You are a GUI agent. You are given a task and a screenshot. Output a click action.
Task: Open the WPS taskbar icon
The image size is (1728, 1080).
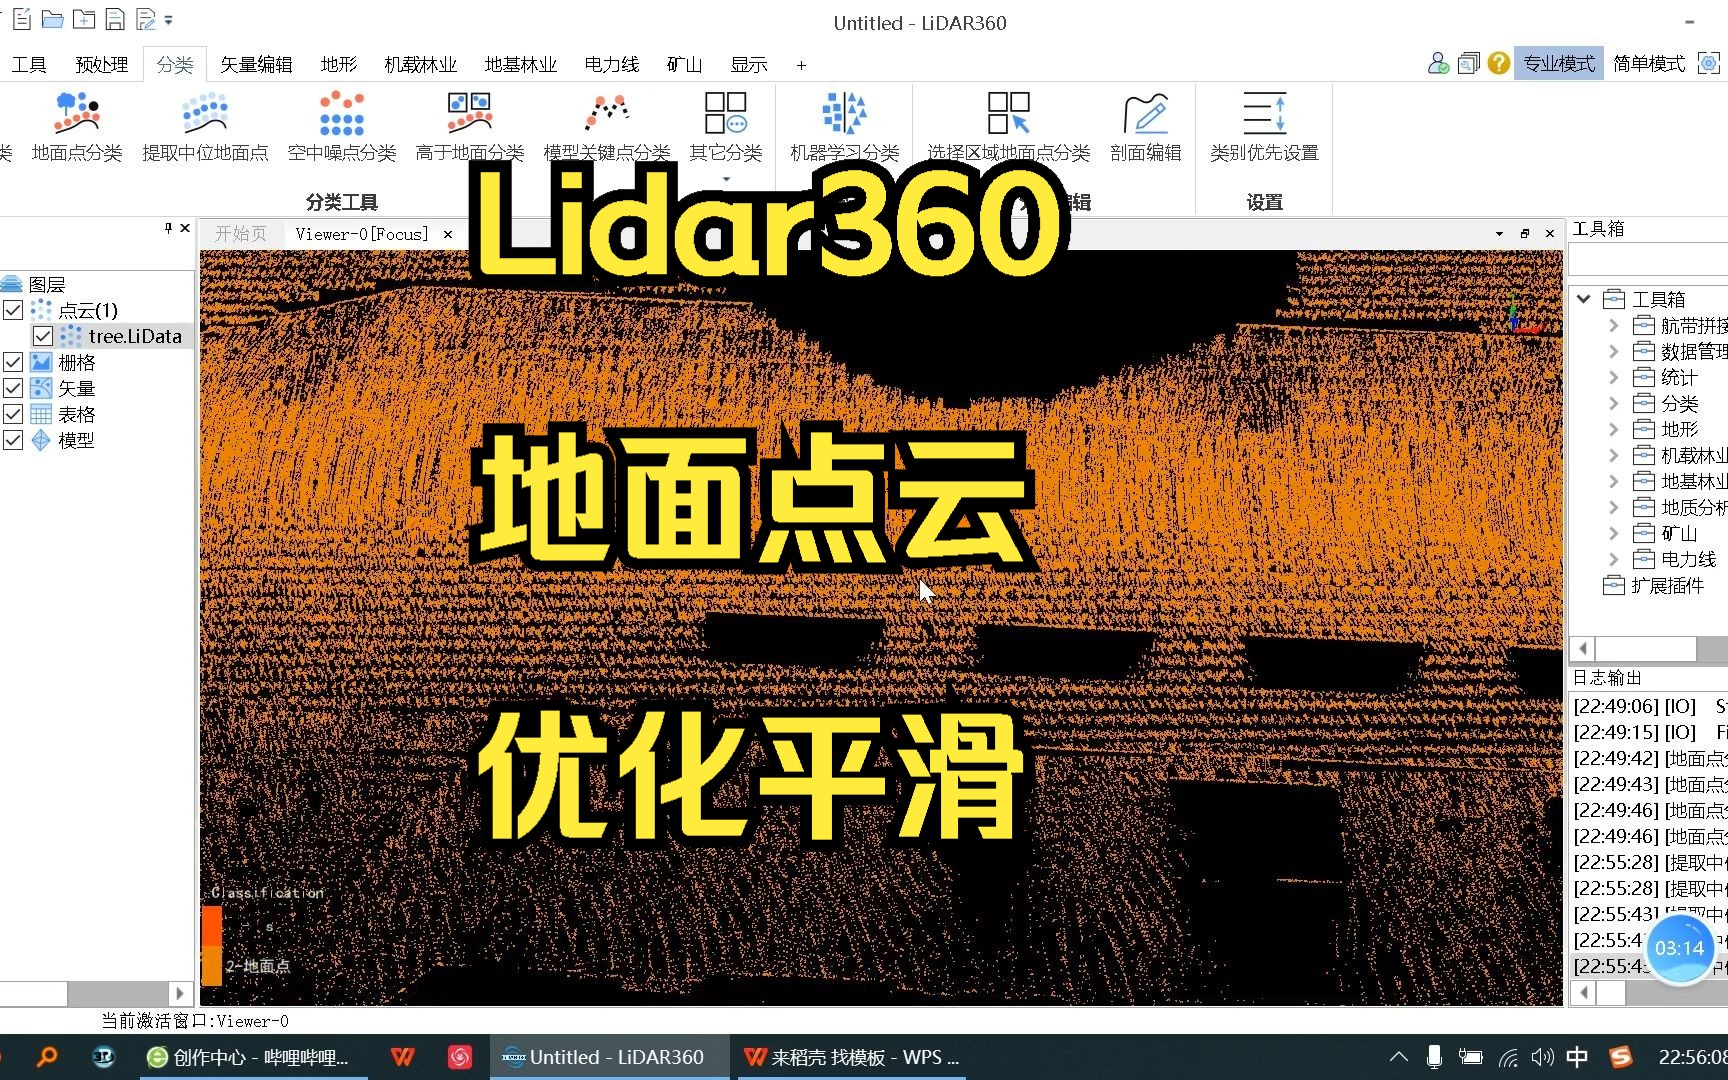tap(403, 1057)
